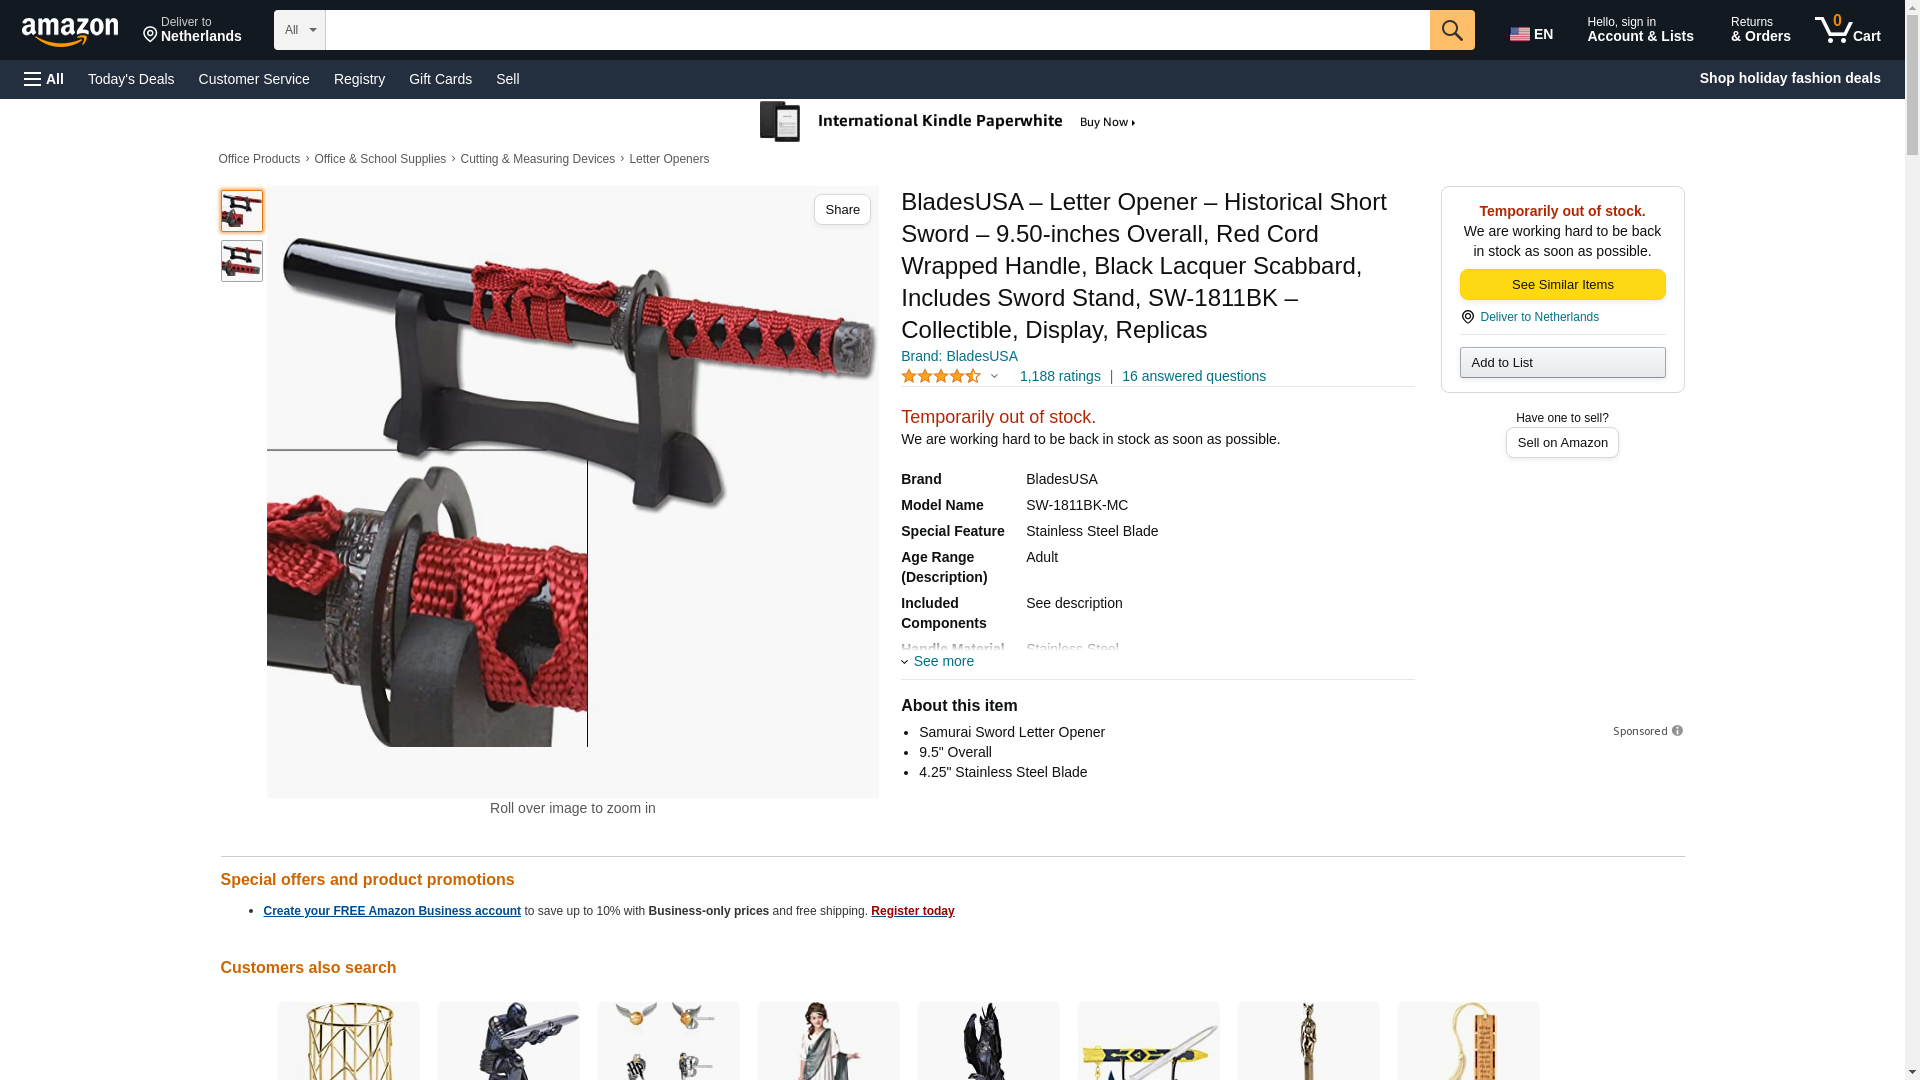Viewport: 1920px width, 1080px height.
Task: Open the All hamburger menu
Action: click(44, 79)
